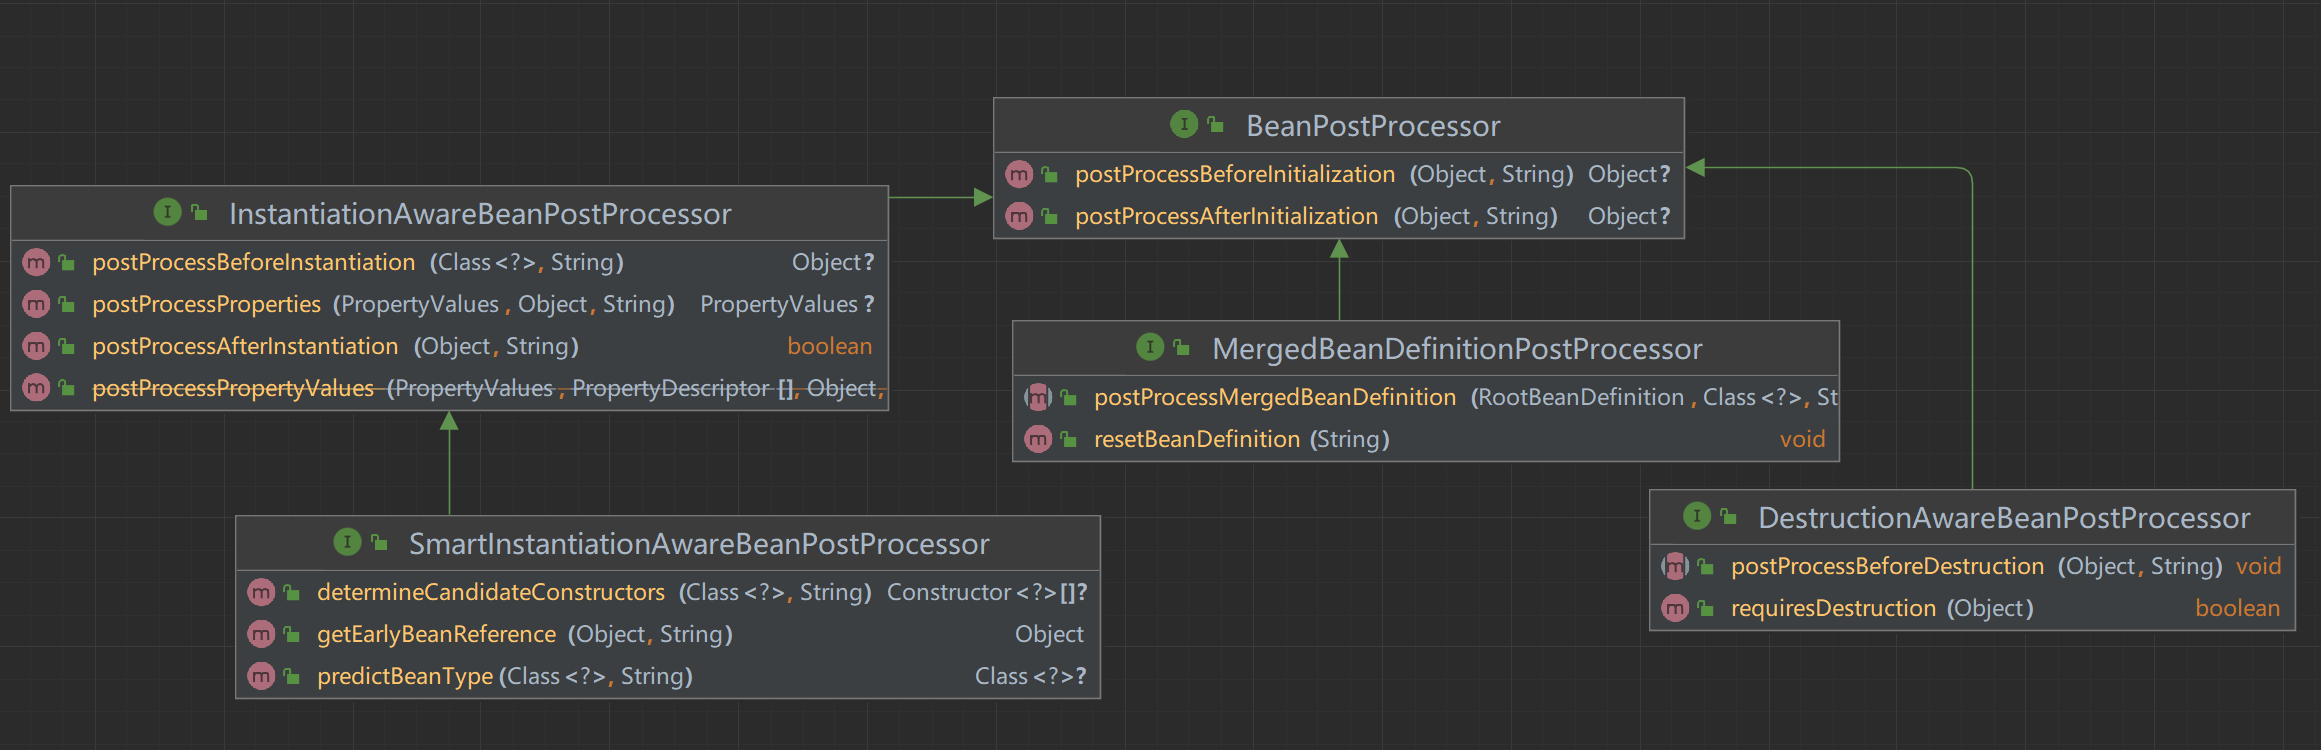
Task: Click the method icon of postProcessBeforeInstantiation
Action: point(36,262)
